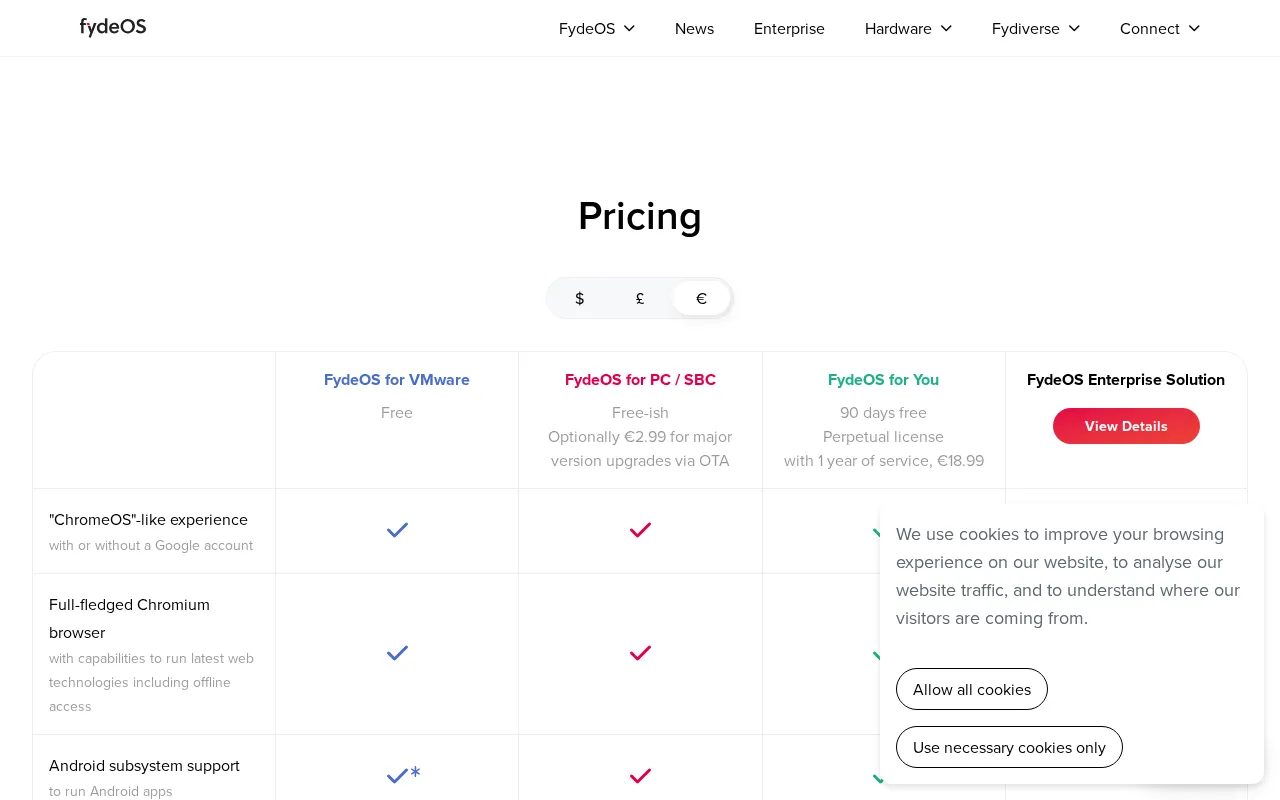
Task: Choose Use necessary cookies only
Action: coord(1009,747)
